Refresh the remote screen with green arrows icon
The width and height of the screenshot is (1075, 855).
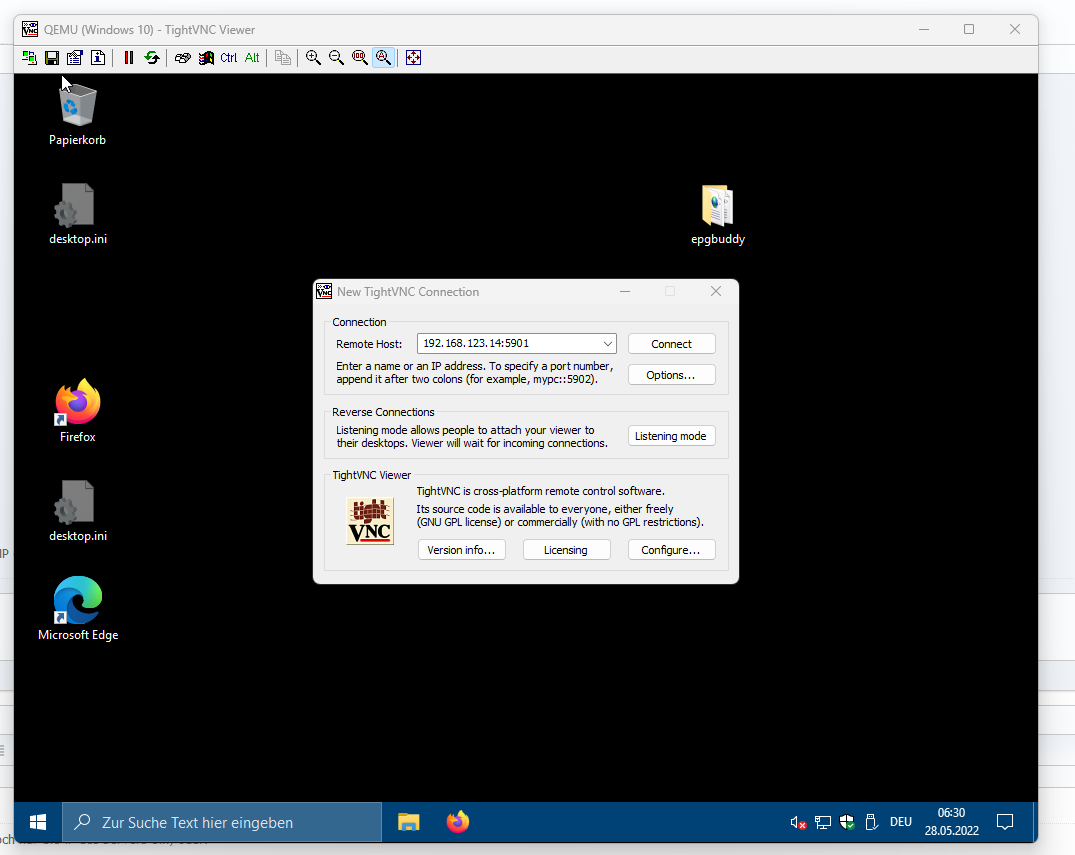pyautogui.click(x=152, y=58)
